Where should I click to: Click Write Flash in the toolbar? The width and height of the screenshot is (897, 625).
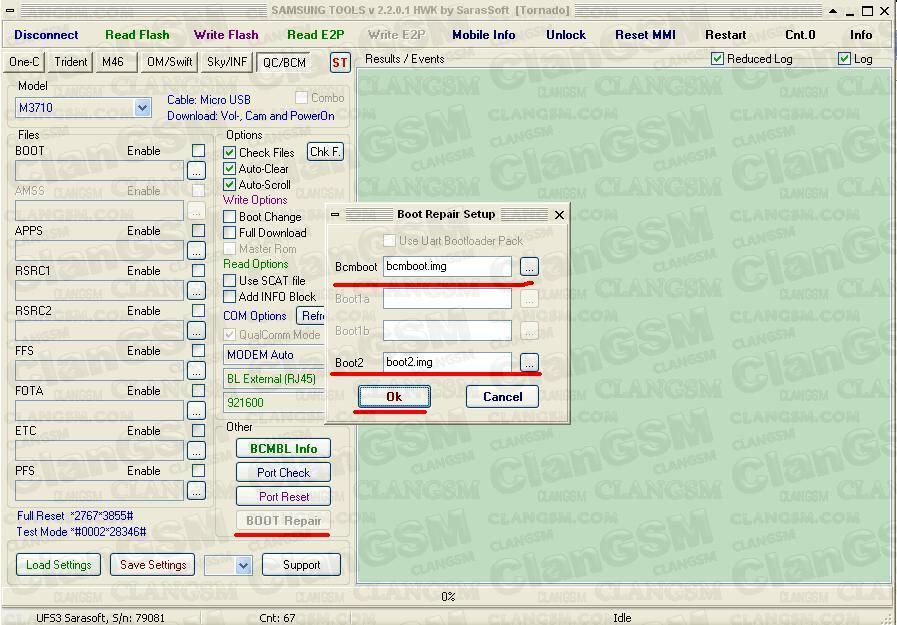point(226,35)
